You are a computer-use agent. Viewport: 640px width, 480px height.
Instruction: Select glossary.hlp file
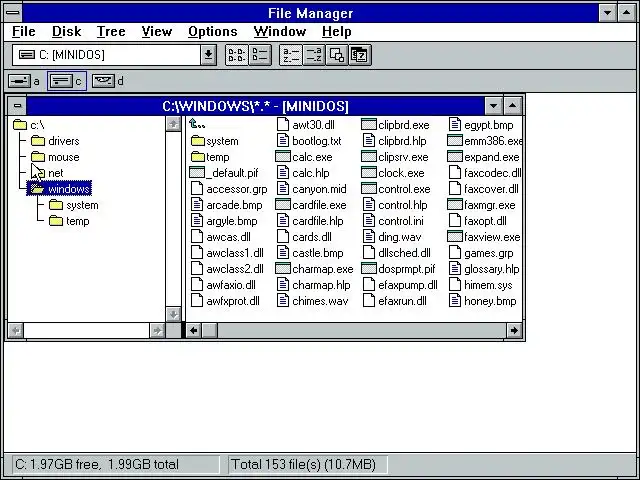pyautogui.click(x=484, y=269)
